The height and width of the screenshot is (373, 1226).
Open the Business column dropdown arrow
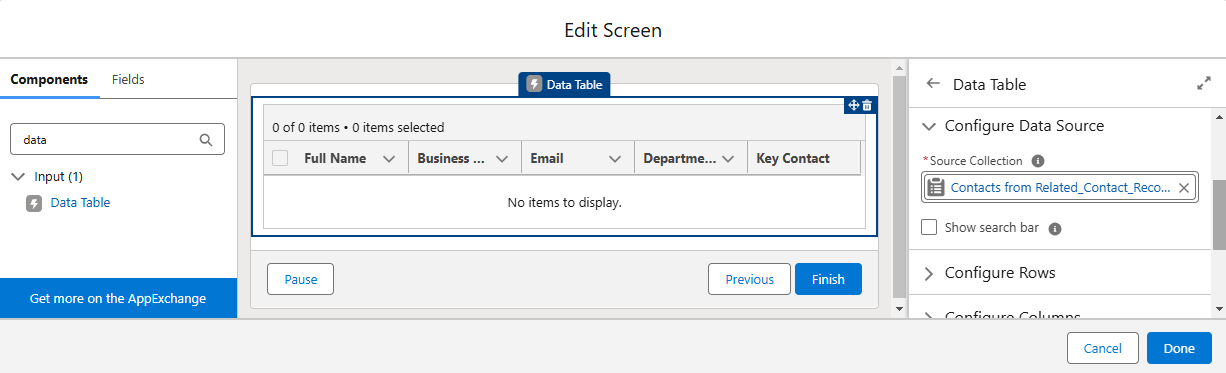[502, 159]
